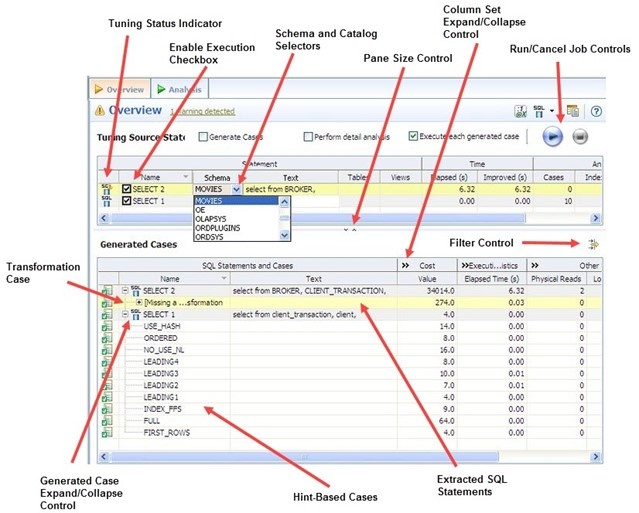Click status icon of Missing transformation row
This screenshot has width=639, height=513.
107,303
